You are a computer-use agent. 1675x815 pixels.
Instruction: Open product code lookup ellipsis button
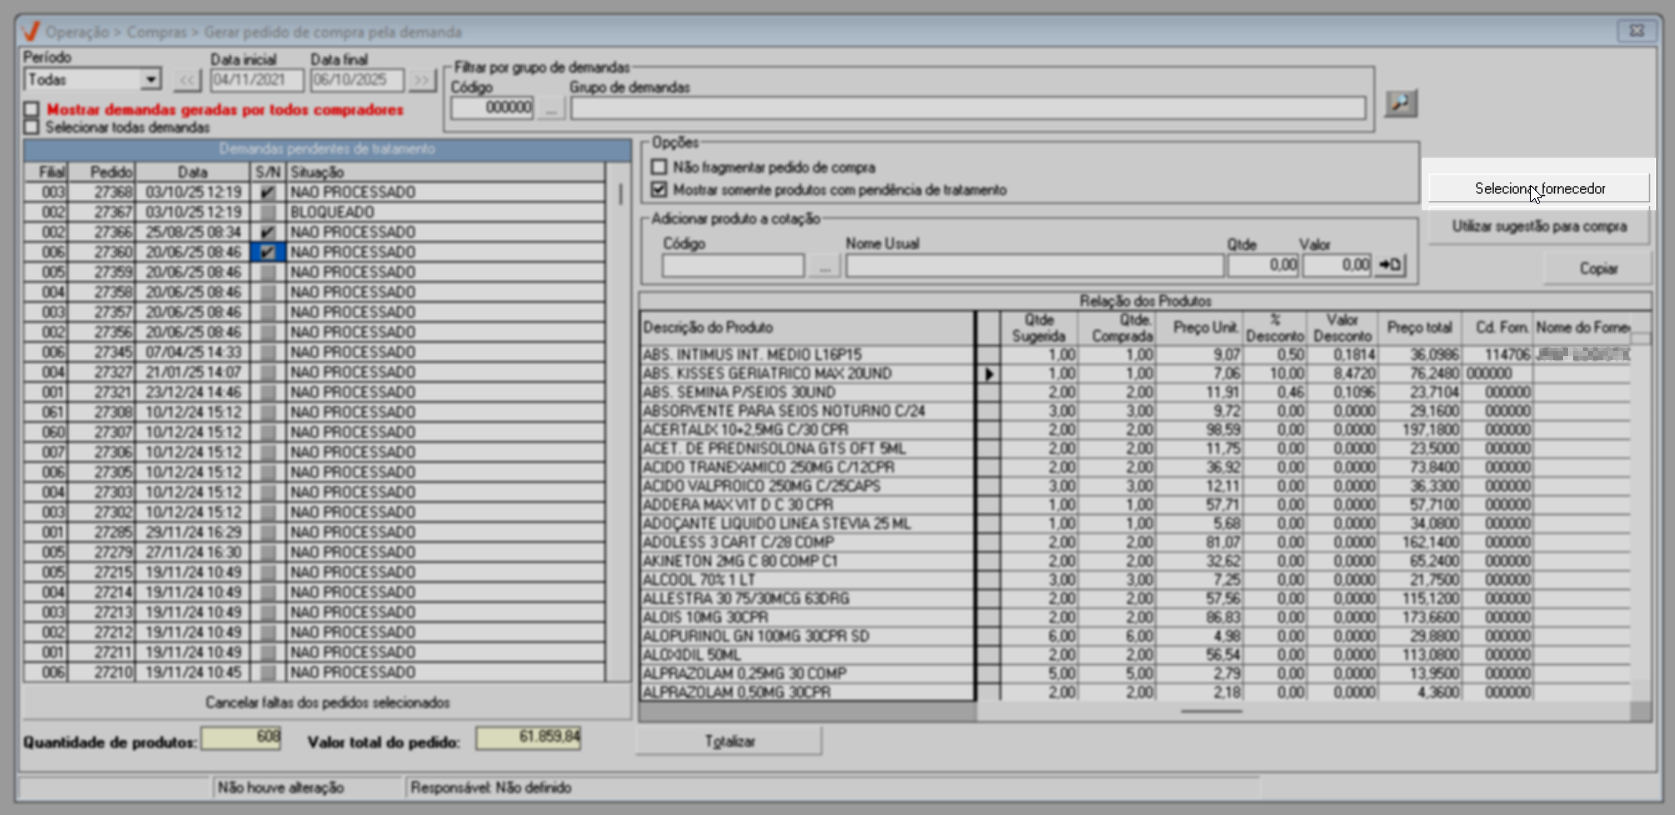(x=823, y=266)
